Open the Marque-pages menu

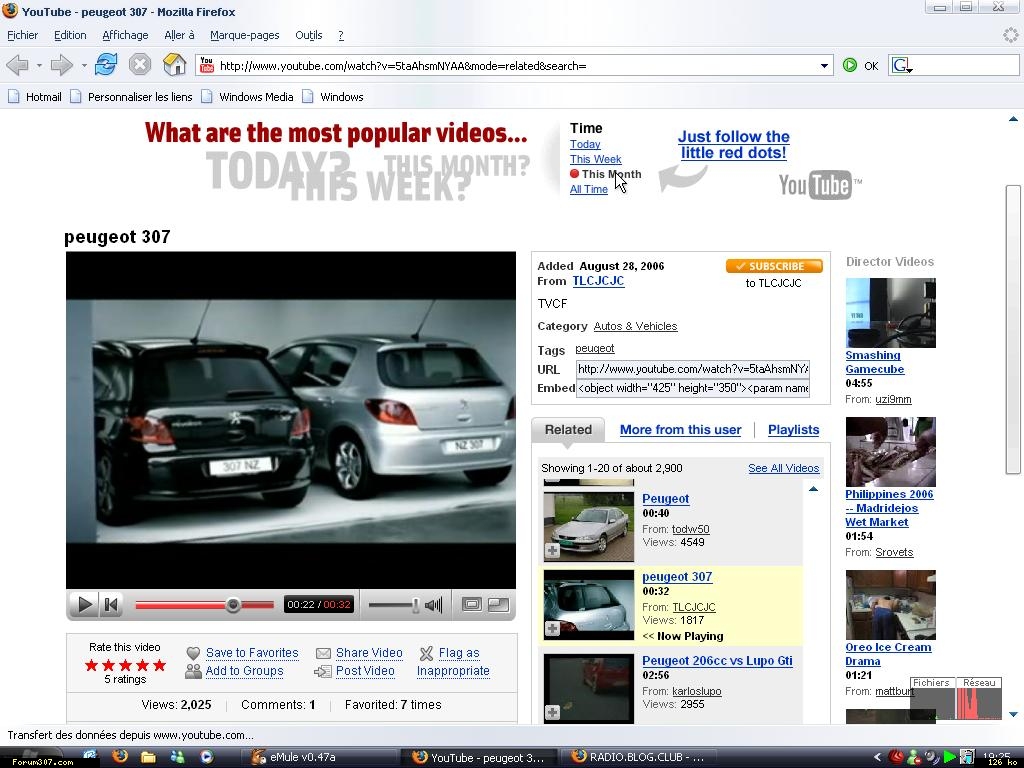coord(245,35)
